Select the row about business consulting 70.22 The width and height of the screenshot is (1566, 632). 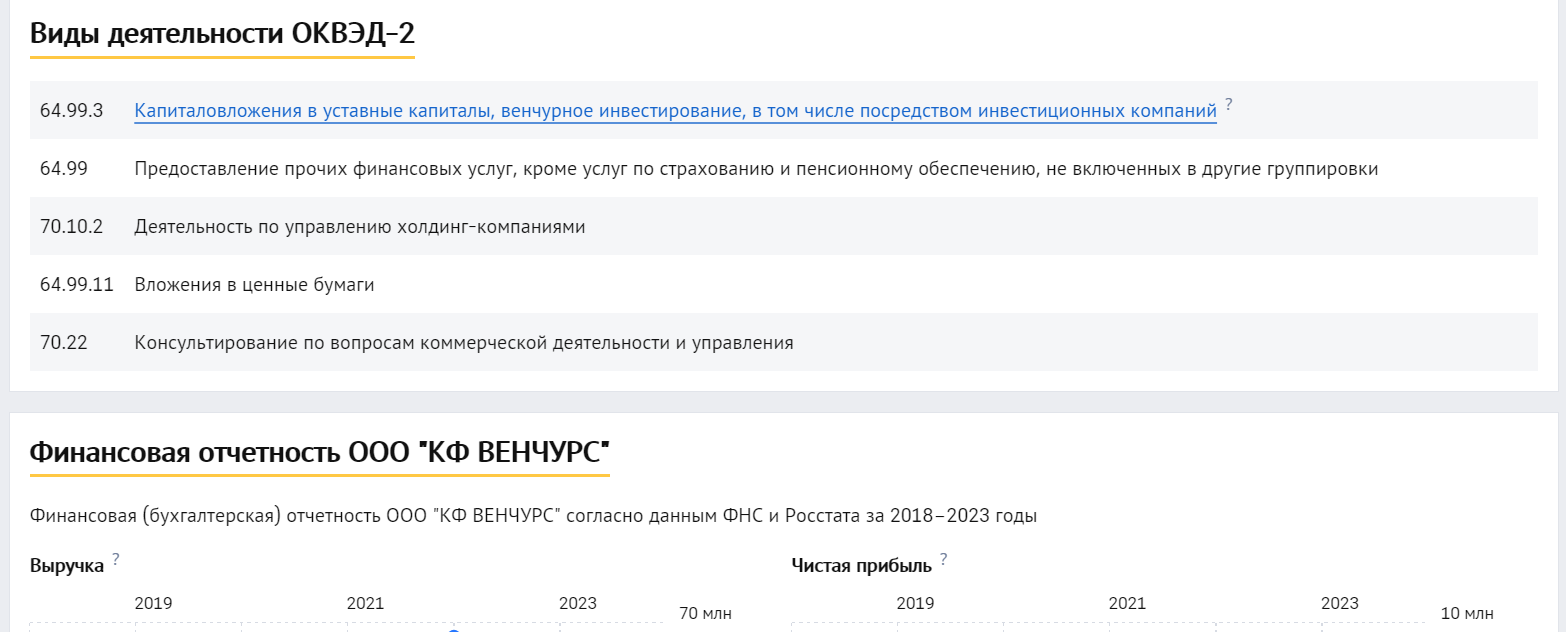(700, 342)
